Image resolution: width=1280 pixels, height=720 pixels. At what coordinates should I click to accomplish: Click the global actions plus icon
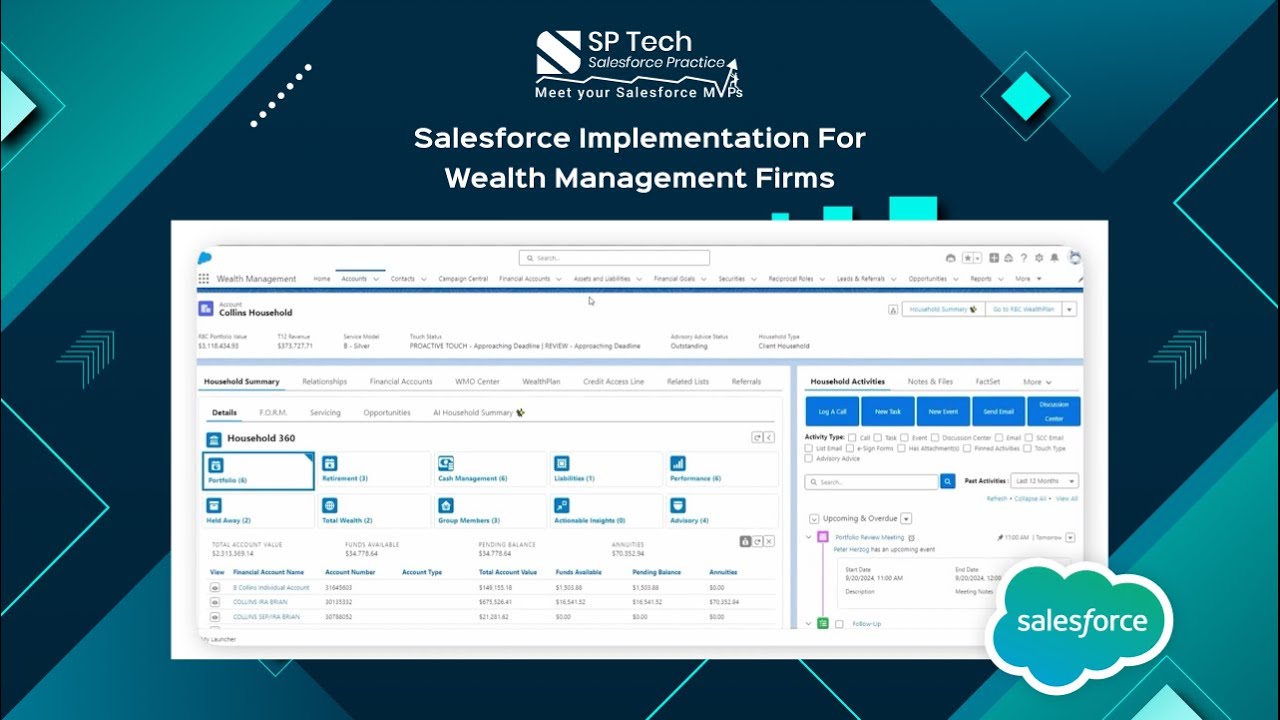996,258
